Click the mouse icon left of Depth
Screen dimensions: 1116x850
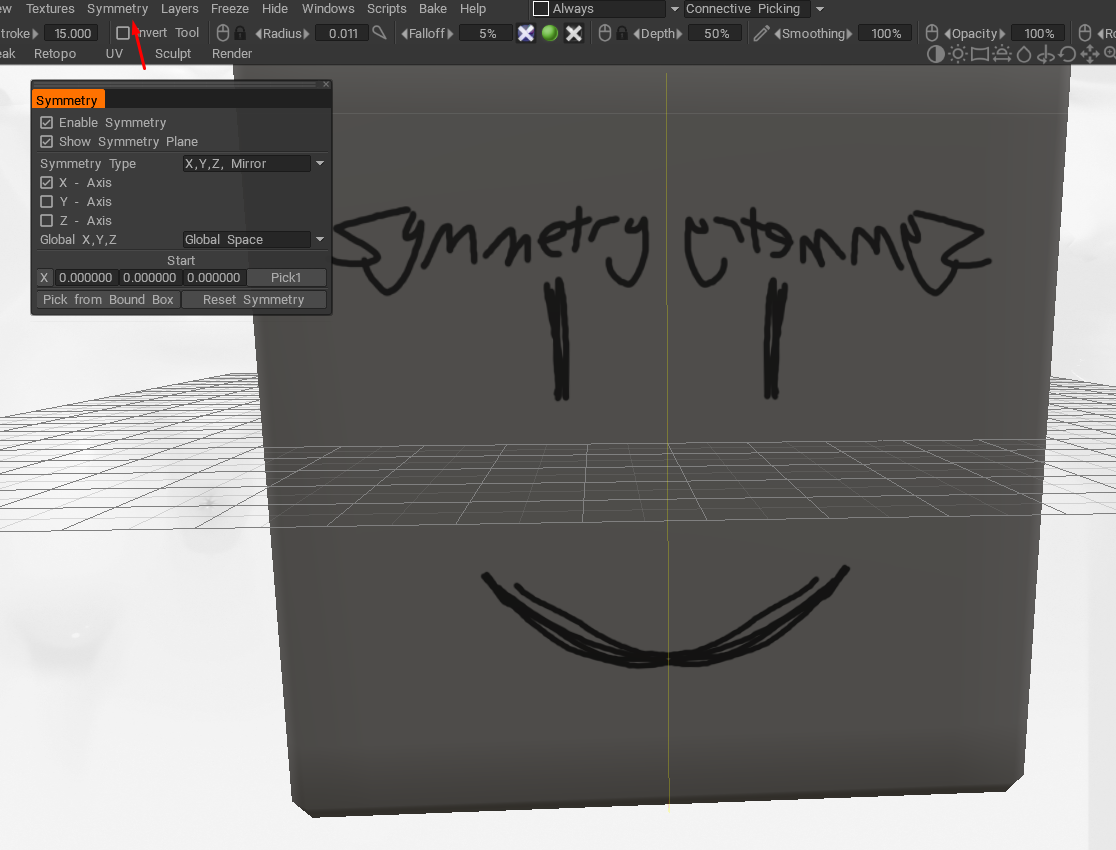tap(605, 33)
